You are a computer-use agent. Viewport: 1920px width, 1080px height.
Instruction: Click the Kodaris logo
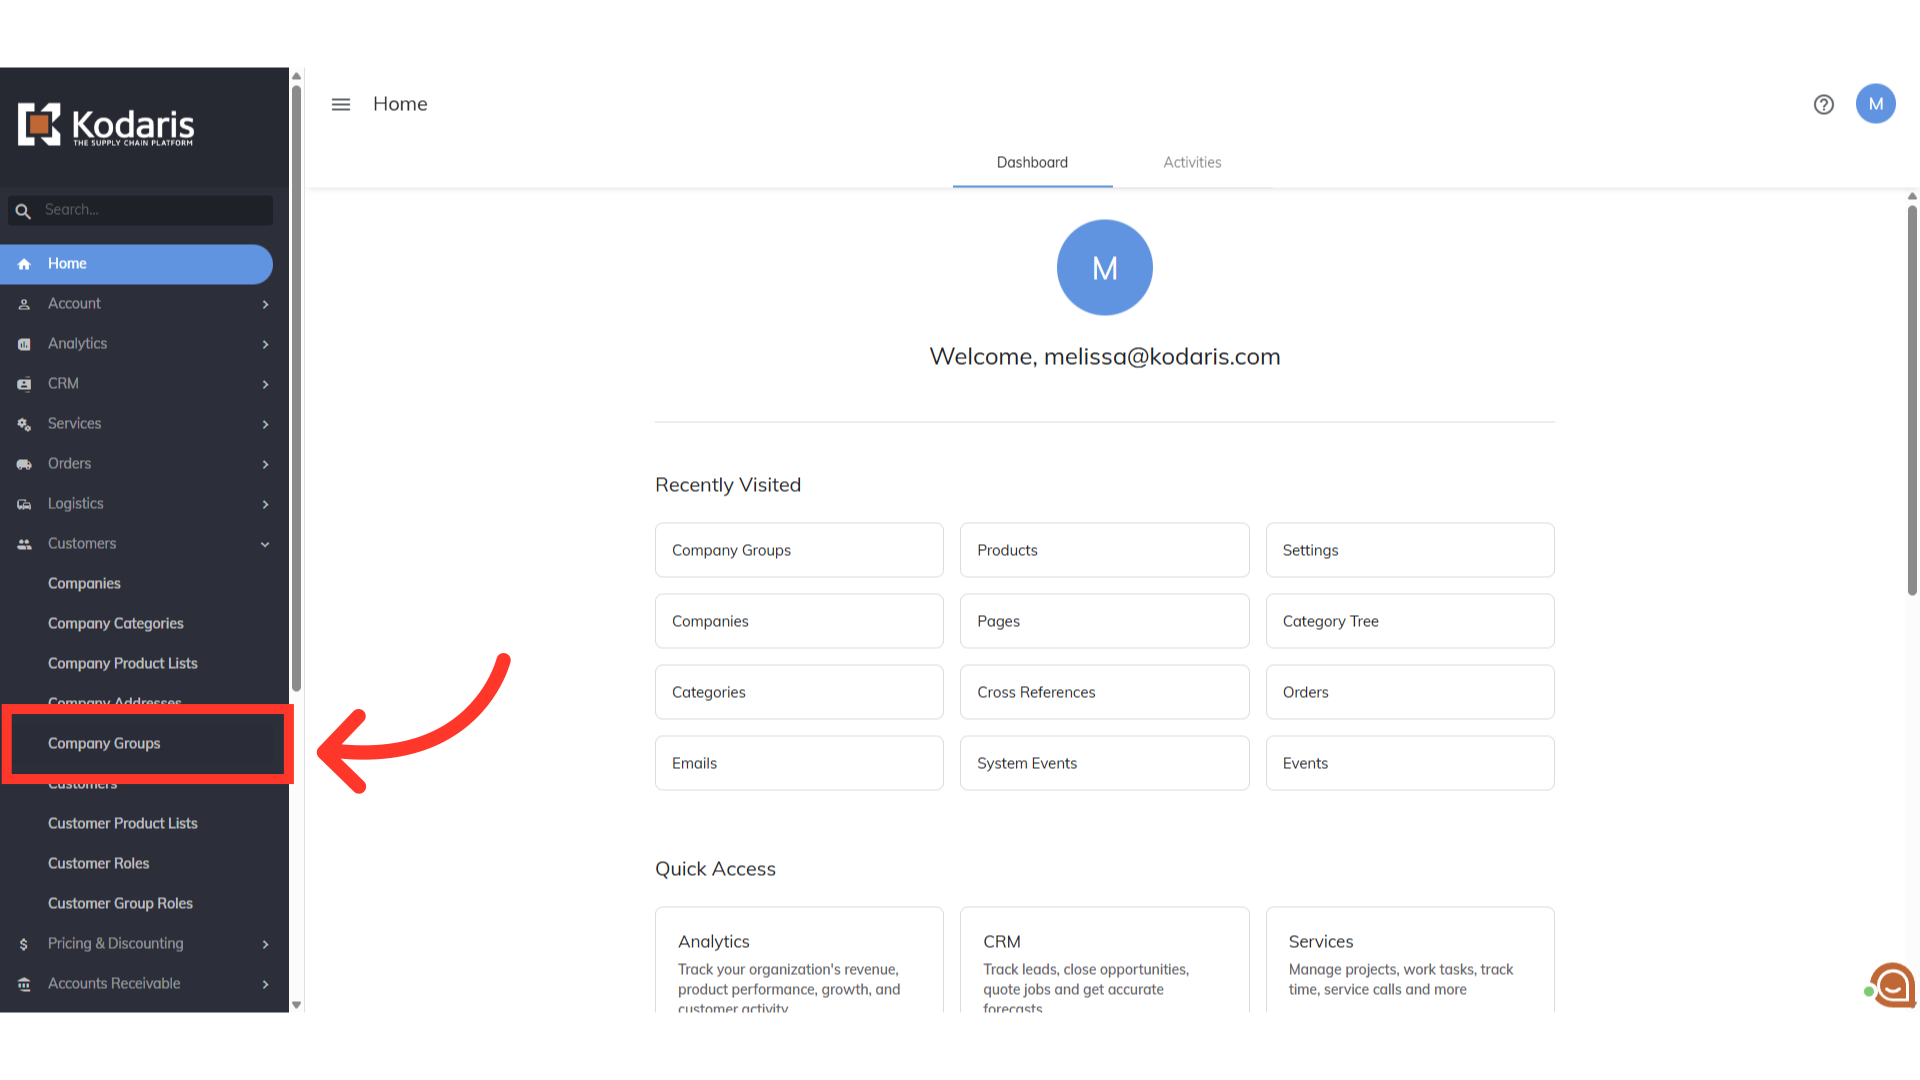[x=106, y=126]
